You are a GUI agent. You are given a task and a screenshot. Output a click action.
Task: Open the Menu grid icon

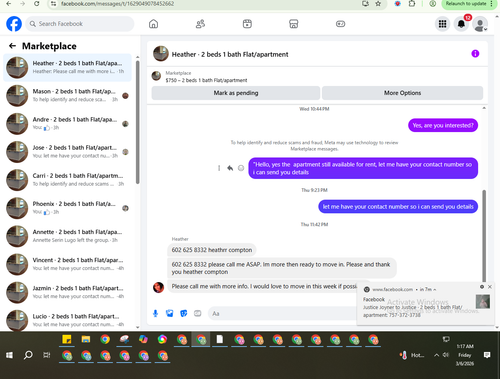point(442,24)
